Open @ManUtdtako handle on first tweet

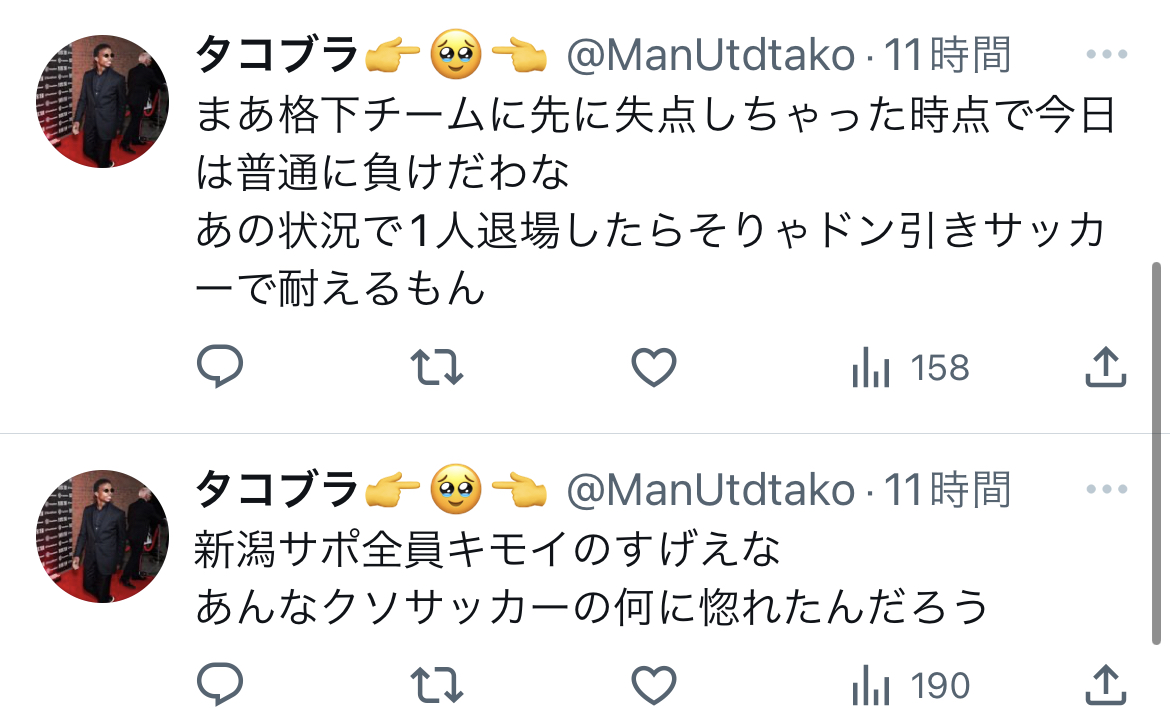(710, 55)
